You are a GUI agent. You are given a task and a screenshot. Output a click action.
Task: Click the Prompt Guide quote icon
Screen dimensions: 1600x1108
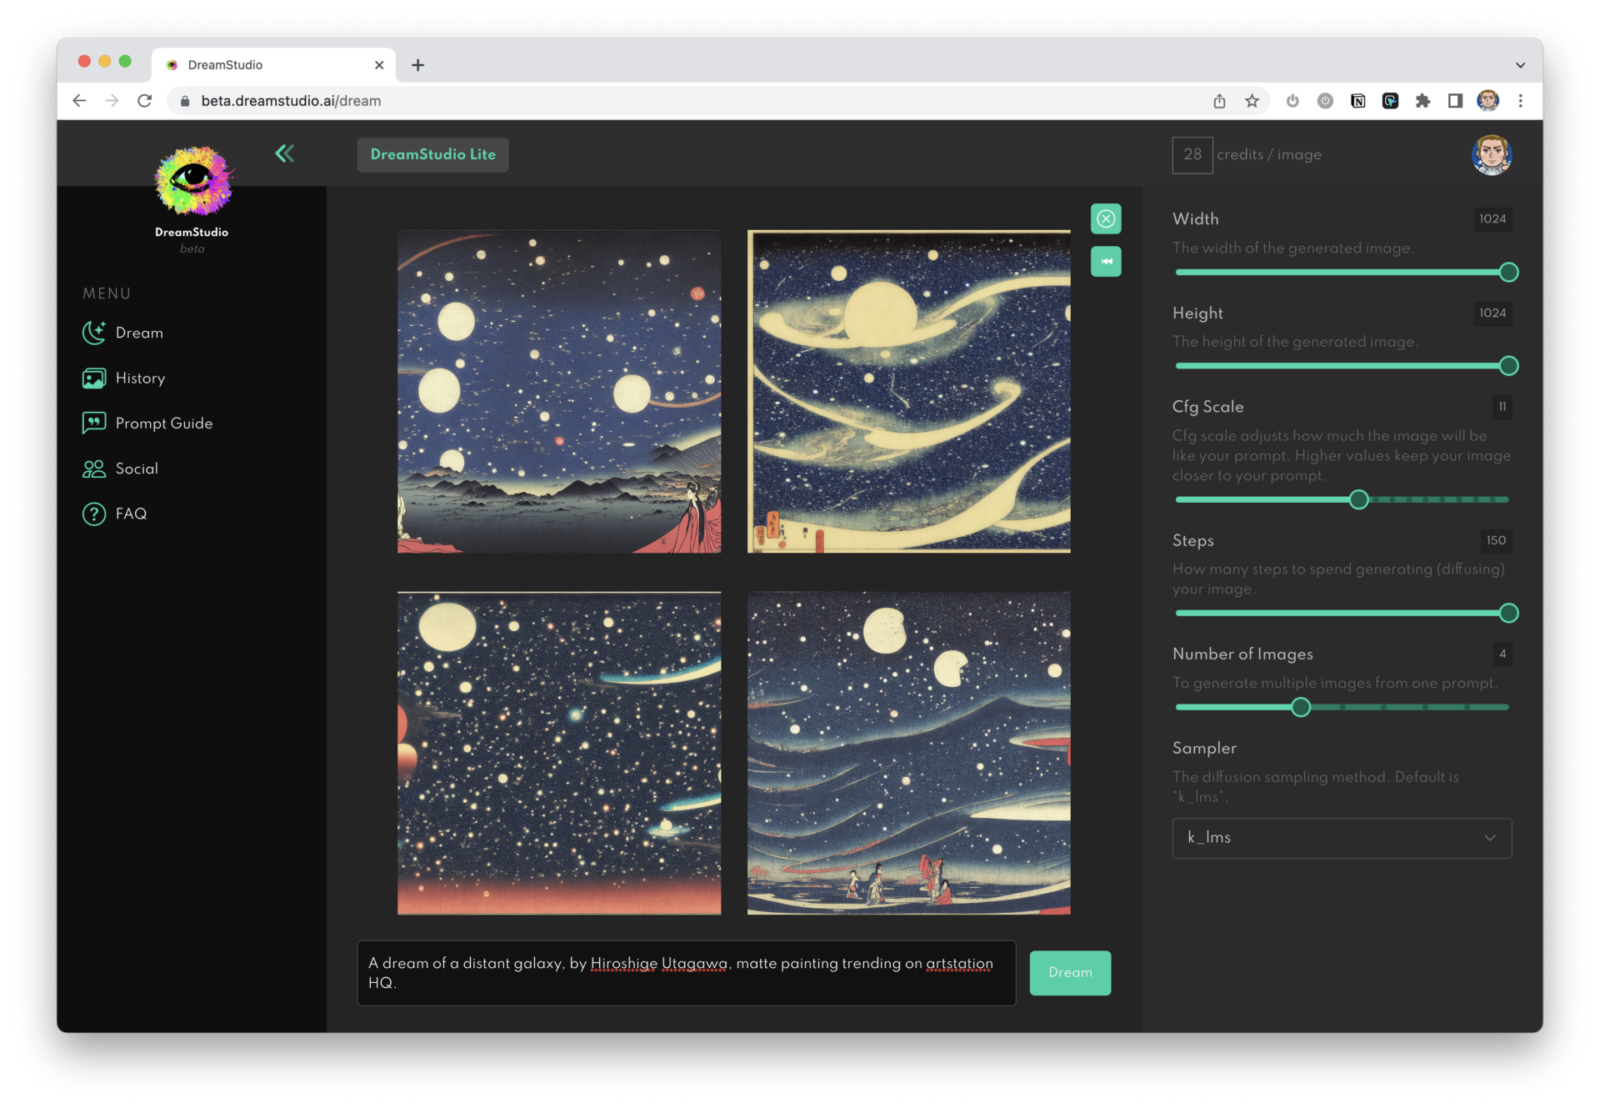pyautogui.click(x=94, y=423)
